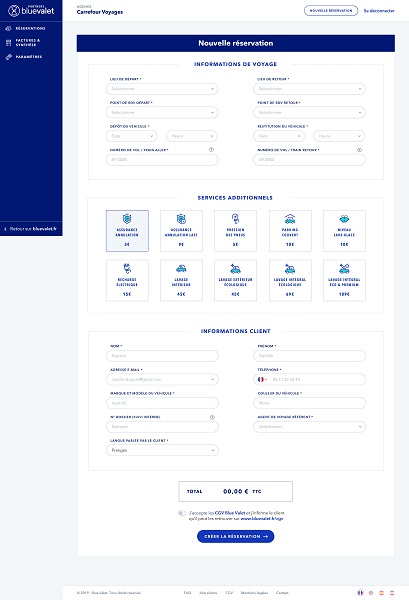Open the French flag phone country selector
This screenshot has width=409, height=600.
point(262,379)
